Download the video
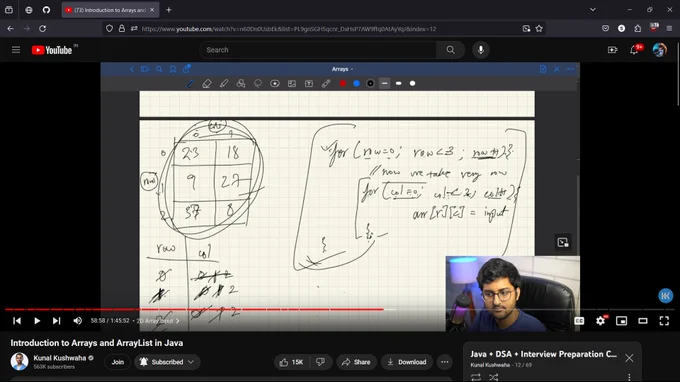Screen dimensions: 680x382 pos(407,362)
